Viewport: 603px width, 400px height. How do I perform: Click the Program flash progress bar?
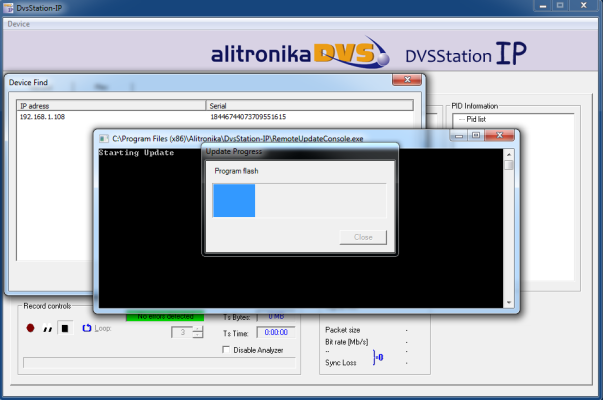tap(299, 200)
